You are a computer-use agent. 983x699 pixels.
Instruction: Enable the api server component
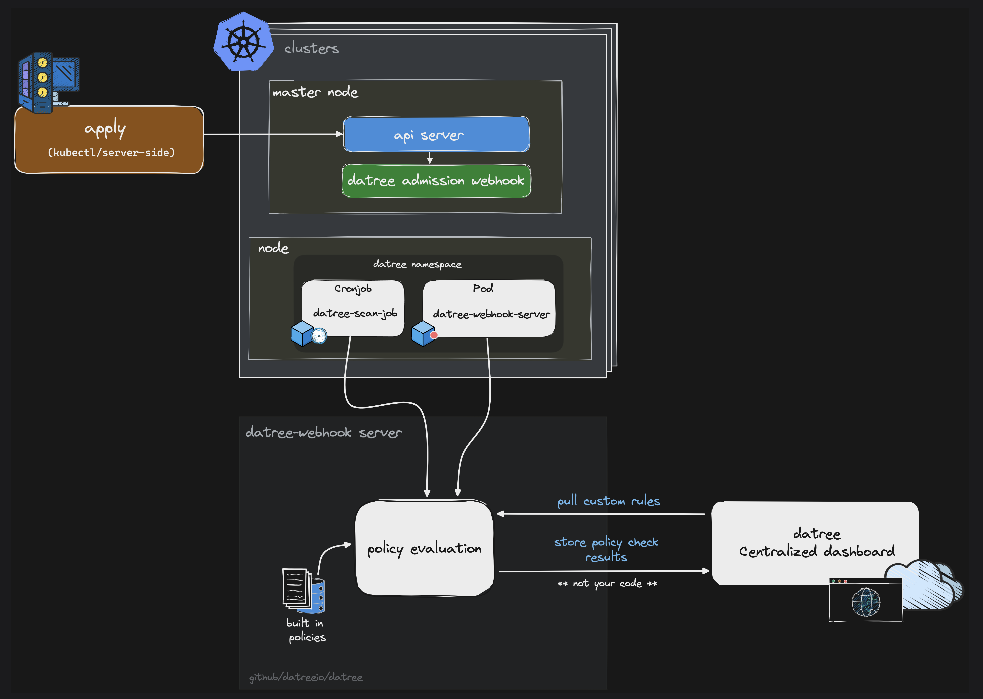tap(436, 134)
